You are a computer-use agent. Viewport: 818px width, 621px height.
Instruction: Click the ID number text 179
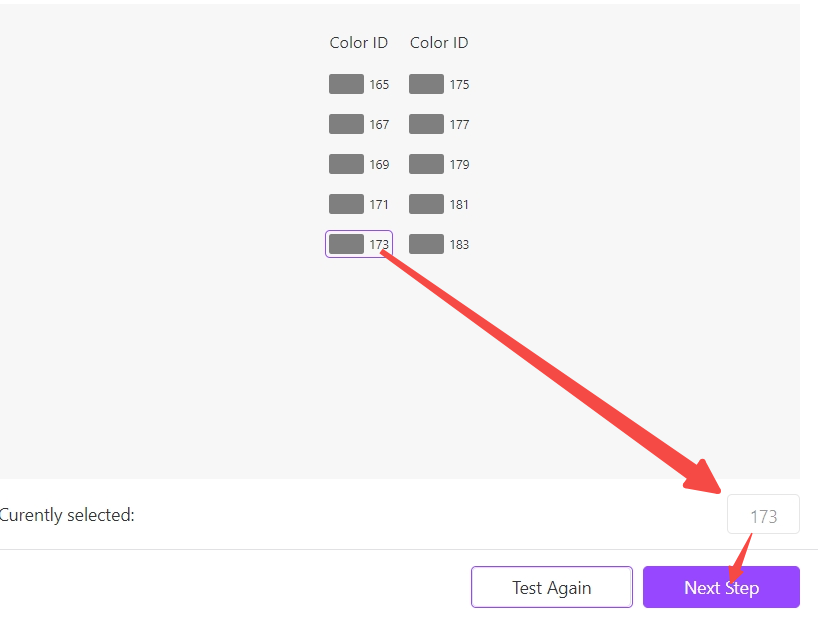tap(459, 165)
